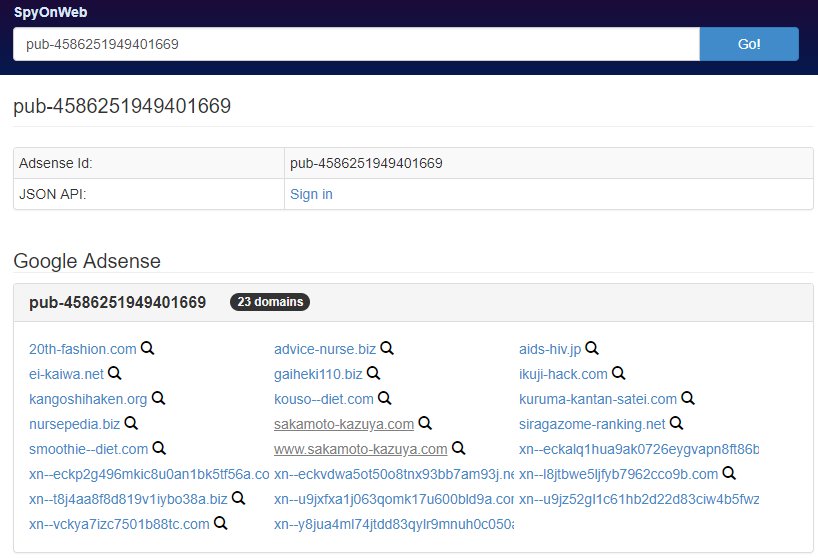This screenshot has width=818, height=558.
Task: Click magnifier icon next to aids-hiv.jp
Action: pyautogui.click(x=592, y=348)
